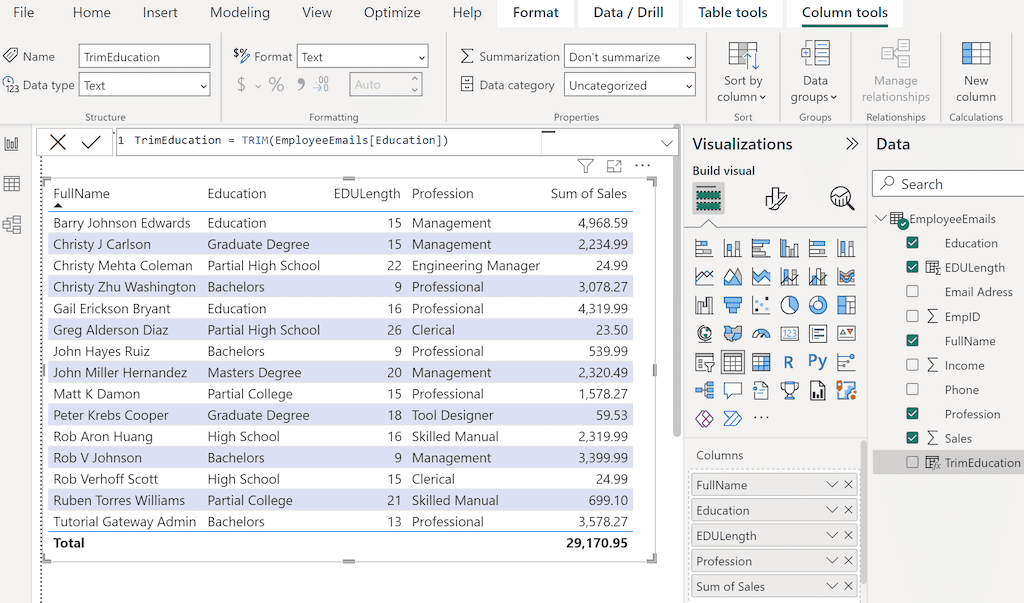Select the gauge visual icon
1024x603 pixels.
click(761, 334)
